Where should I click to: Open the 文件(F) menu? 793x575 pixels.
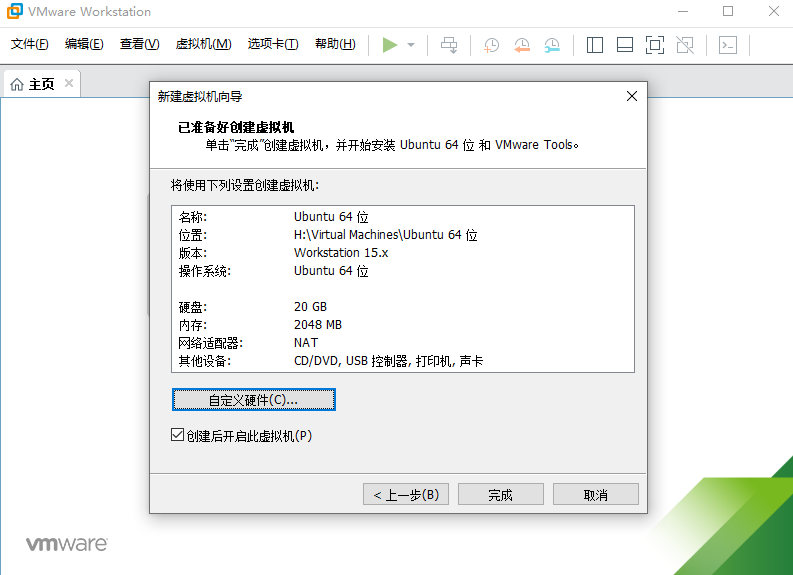[x=29, y=45]
